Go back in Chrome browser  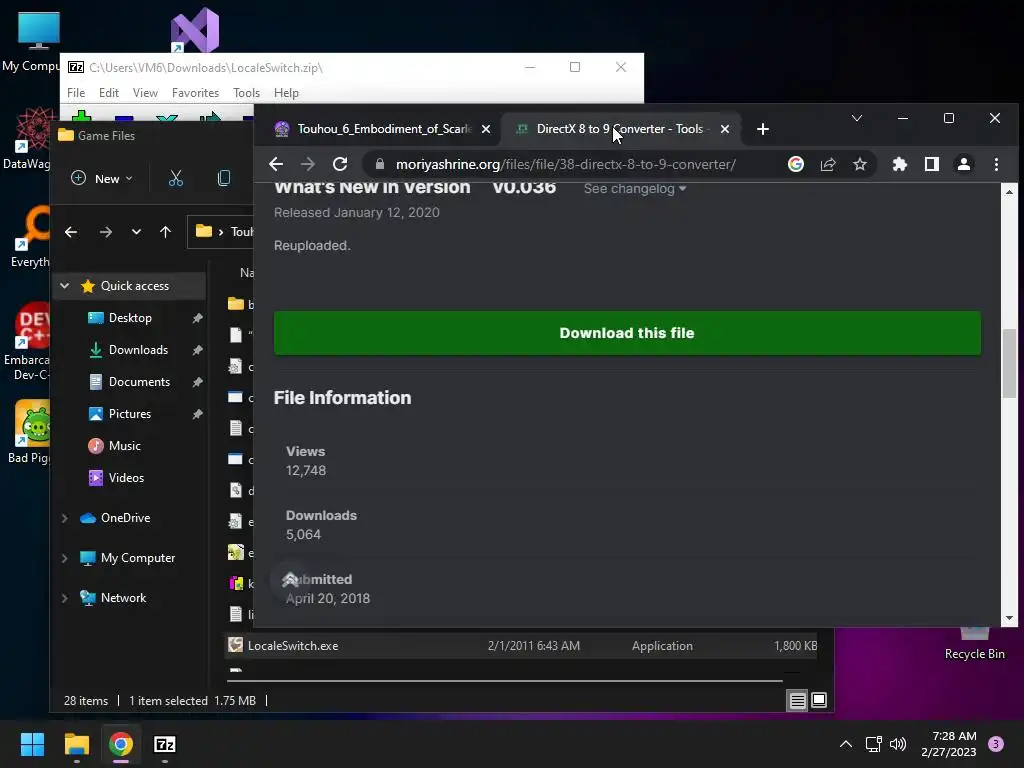276,164
